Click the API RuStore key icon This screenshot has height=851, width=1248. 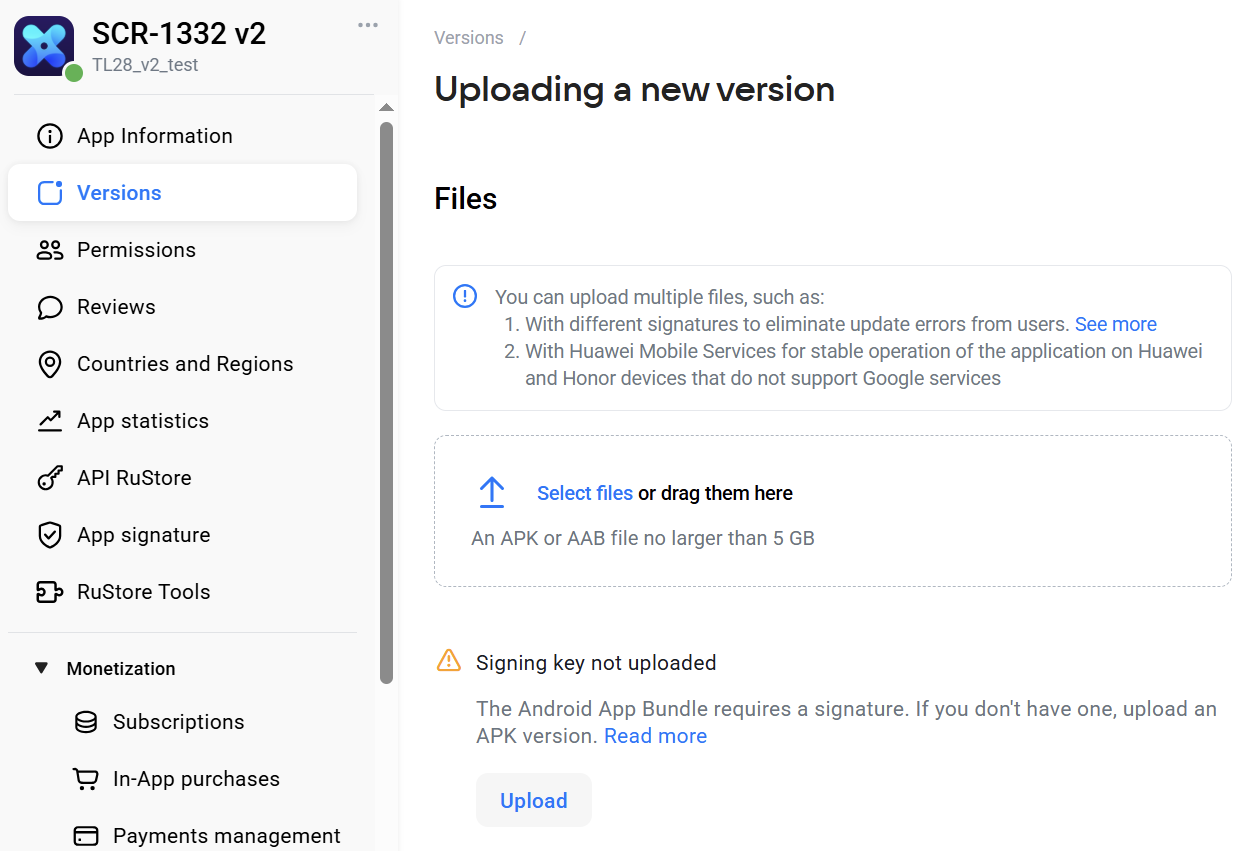(x=49, y=478)
